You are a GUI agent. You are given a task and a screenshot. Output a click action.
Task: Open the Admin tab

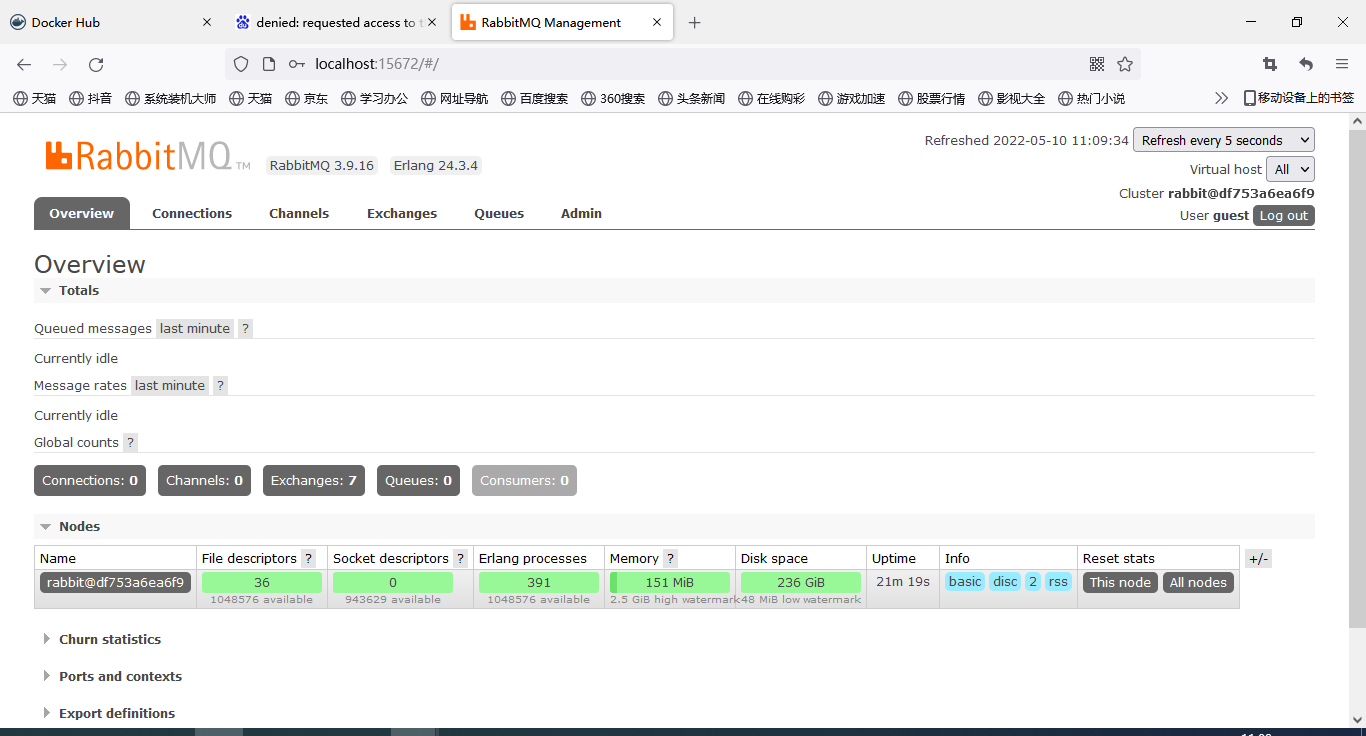pos(581,213)
